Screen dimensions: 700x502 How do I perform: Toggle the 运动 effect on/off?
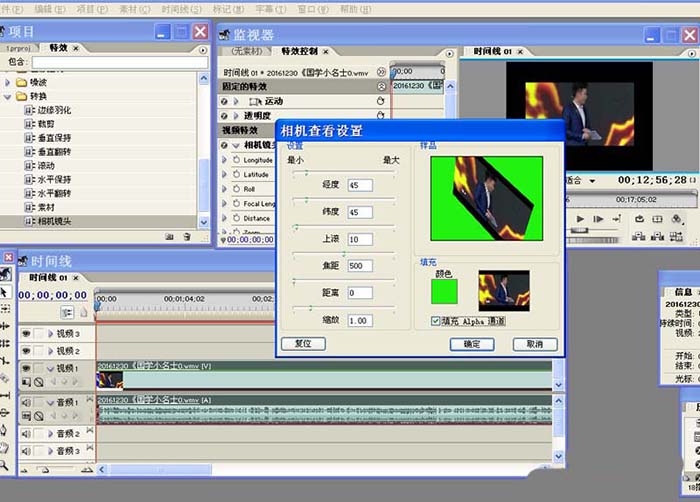tap(224, 101)
